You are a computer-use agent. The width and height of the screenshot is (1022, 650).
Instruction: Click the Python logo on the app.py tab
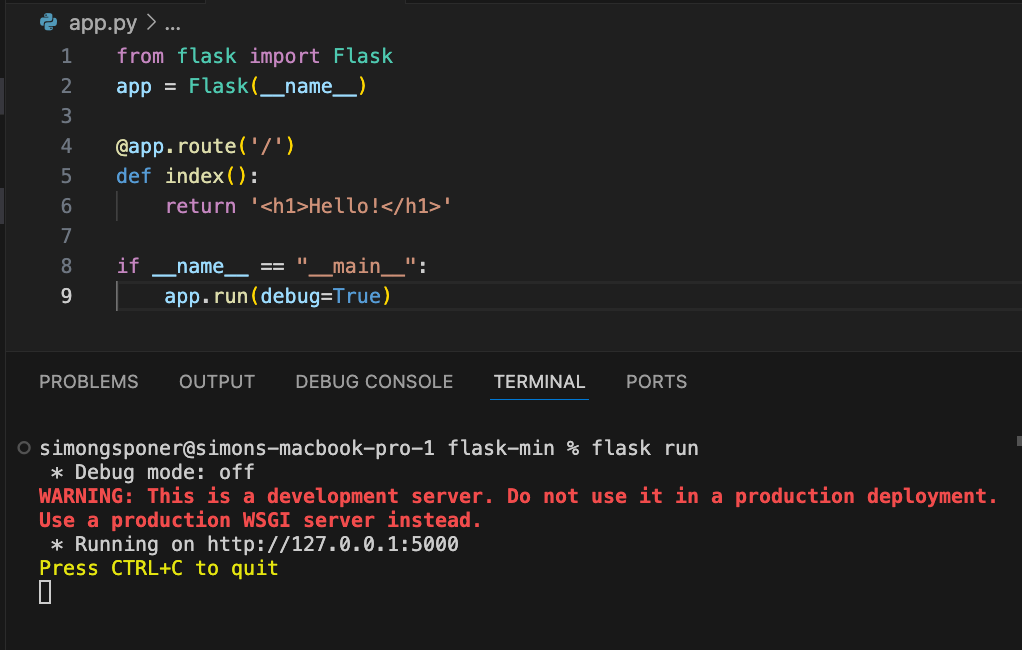coord(48,21)
